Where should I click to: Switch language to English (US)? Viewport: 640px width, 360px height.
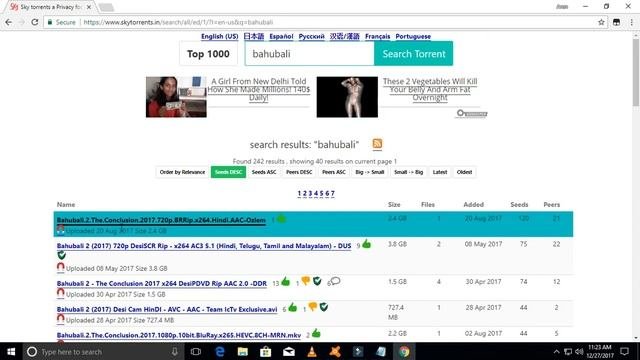point(219,36)
